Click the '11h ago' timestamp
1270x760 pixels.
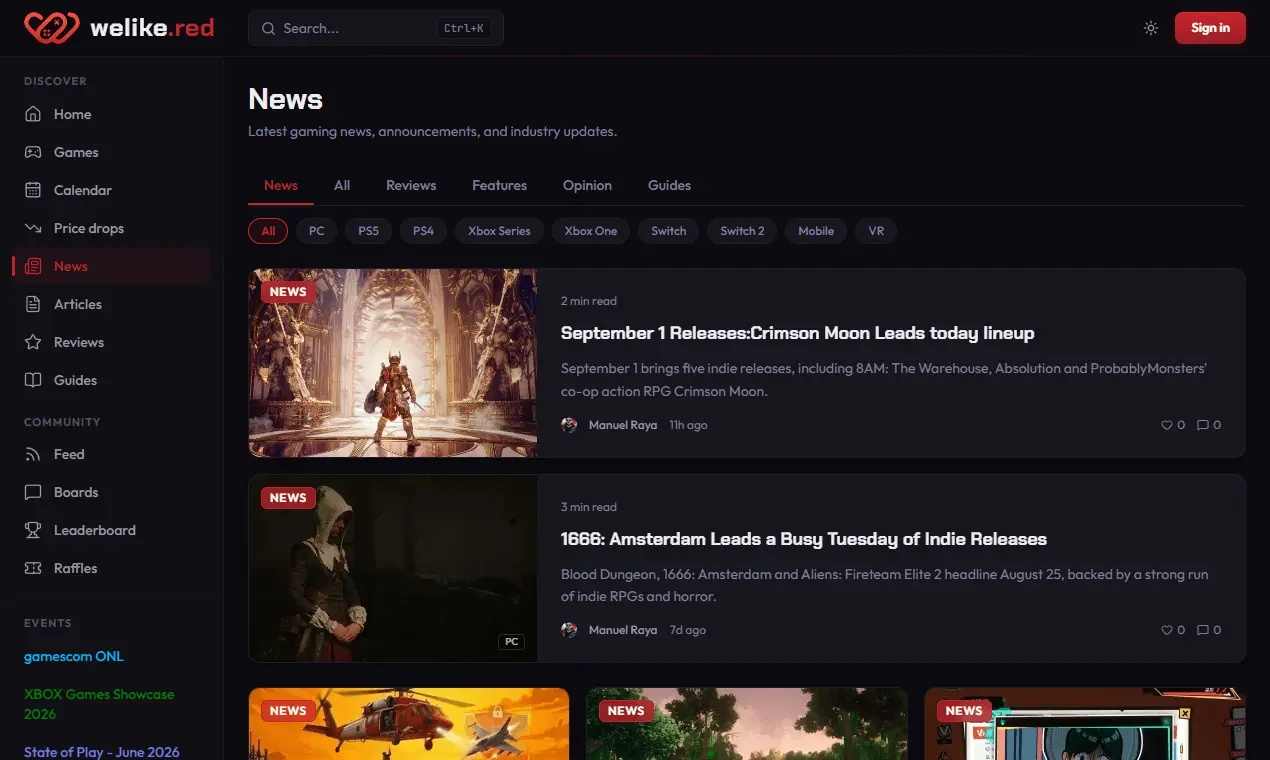click(688, 425)
